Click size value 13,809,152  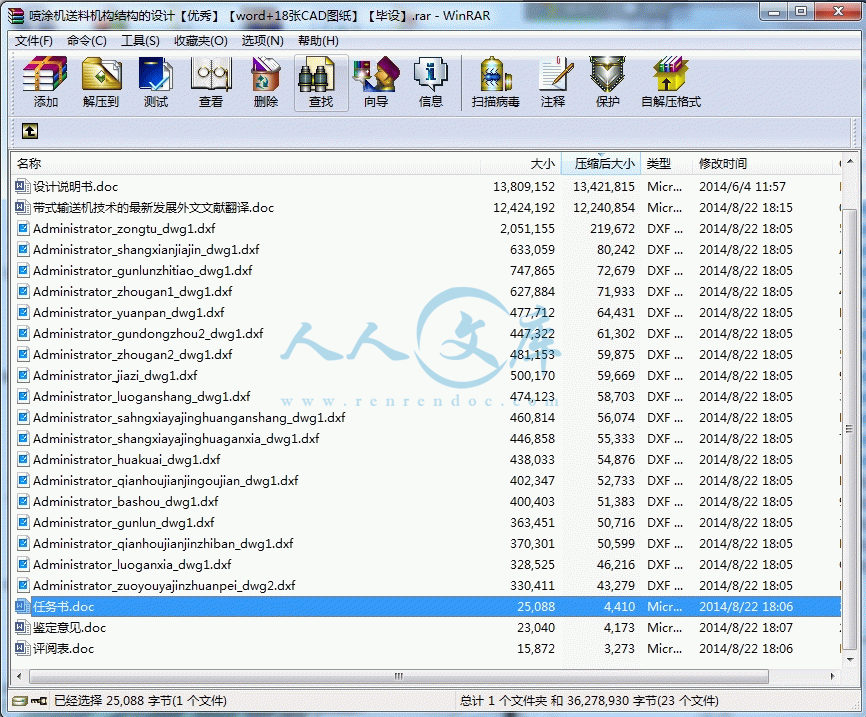click(524, 187)
